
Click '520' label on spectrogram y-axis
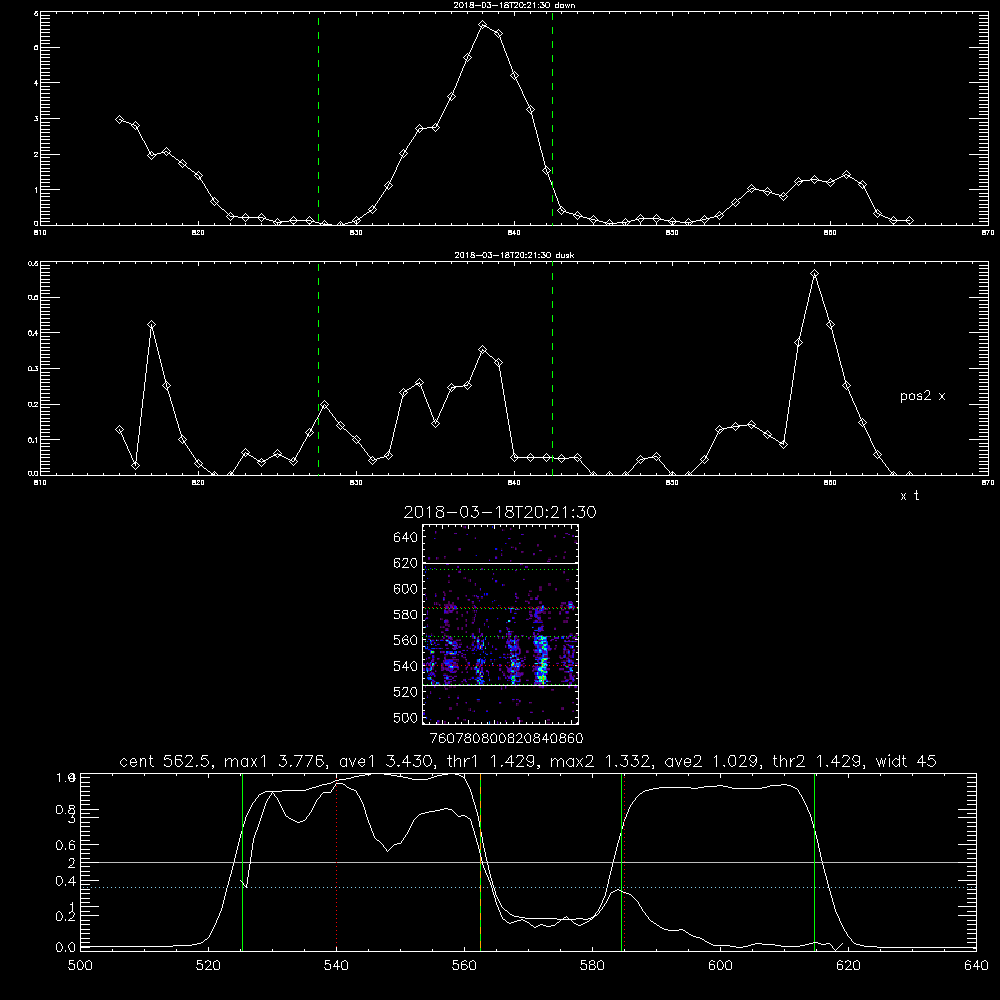(x=406, y=692)
